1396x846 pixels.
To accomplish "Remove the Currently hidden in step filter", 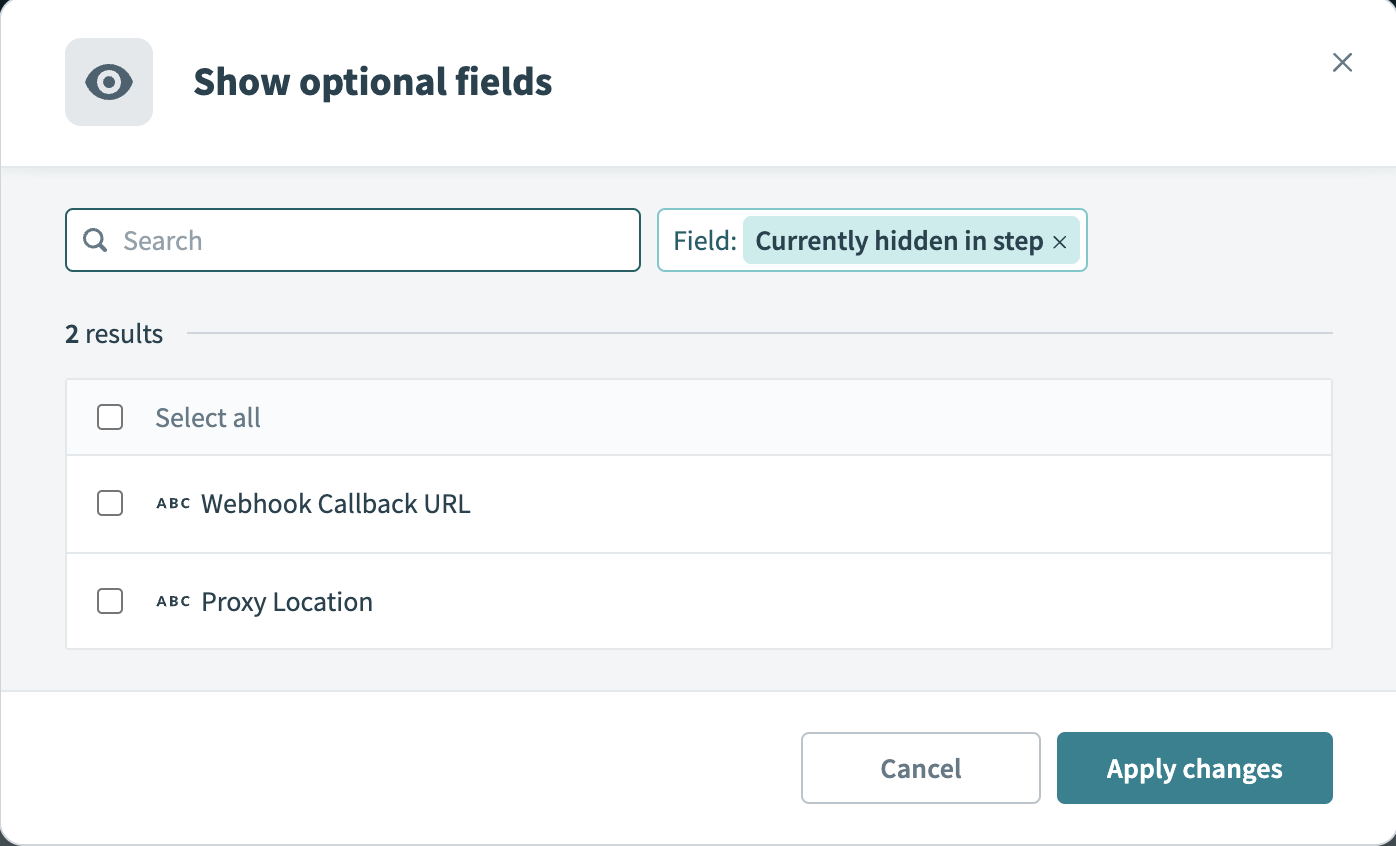I will [1060, 242].
